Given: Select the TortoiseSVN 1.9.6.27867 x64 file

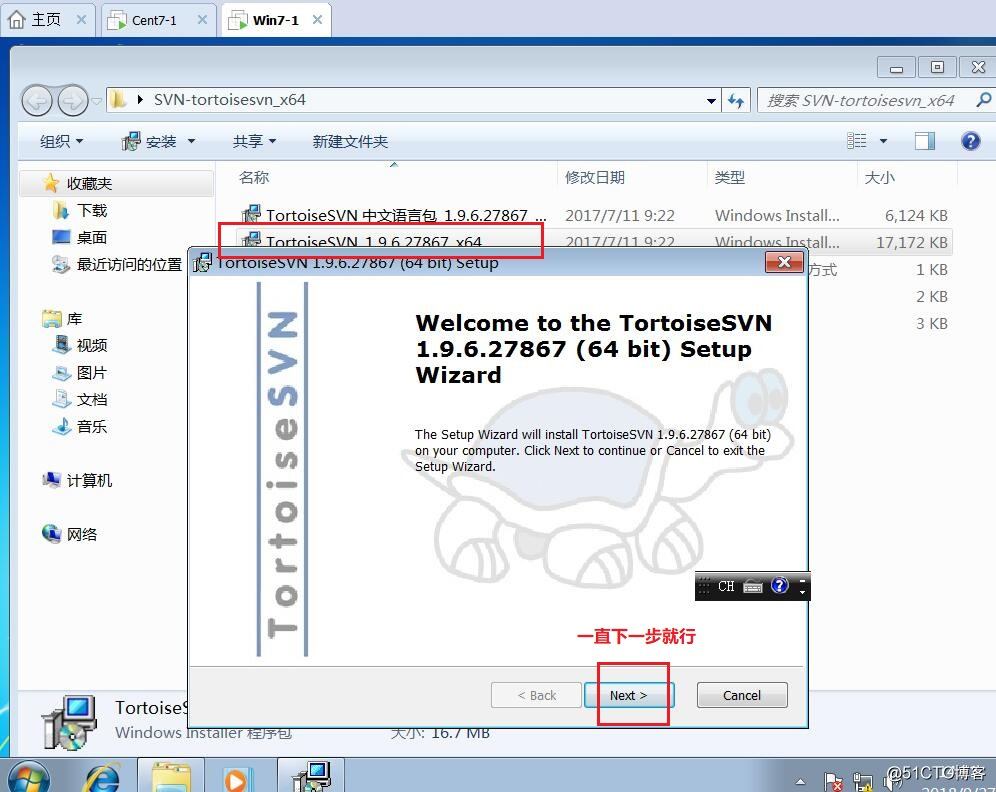Looking at the screenshot, I should click(x=594, y=240).
